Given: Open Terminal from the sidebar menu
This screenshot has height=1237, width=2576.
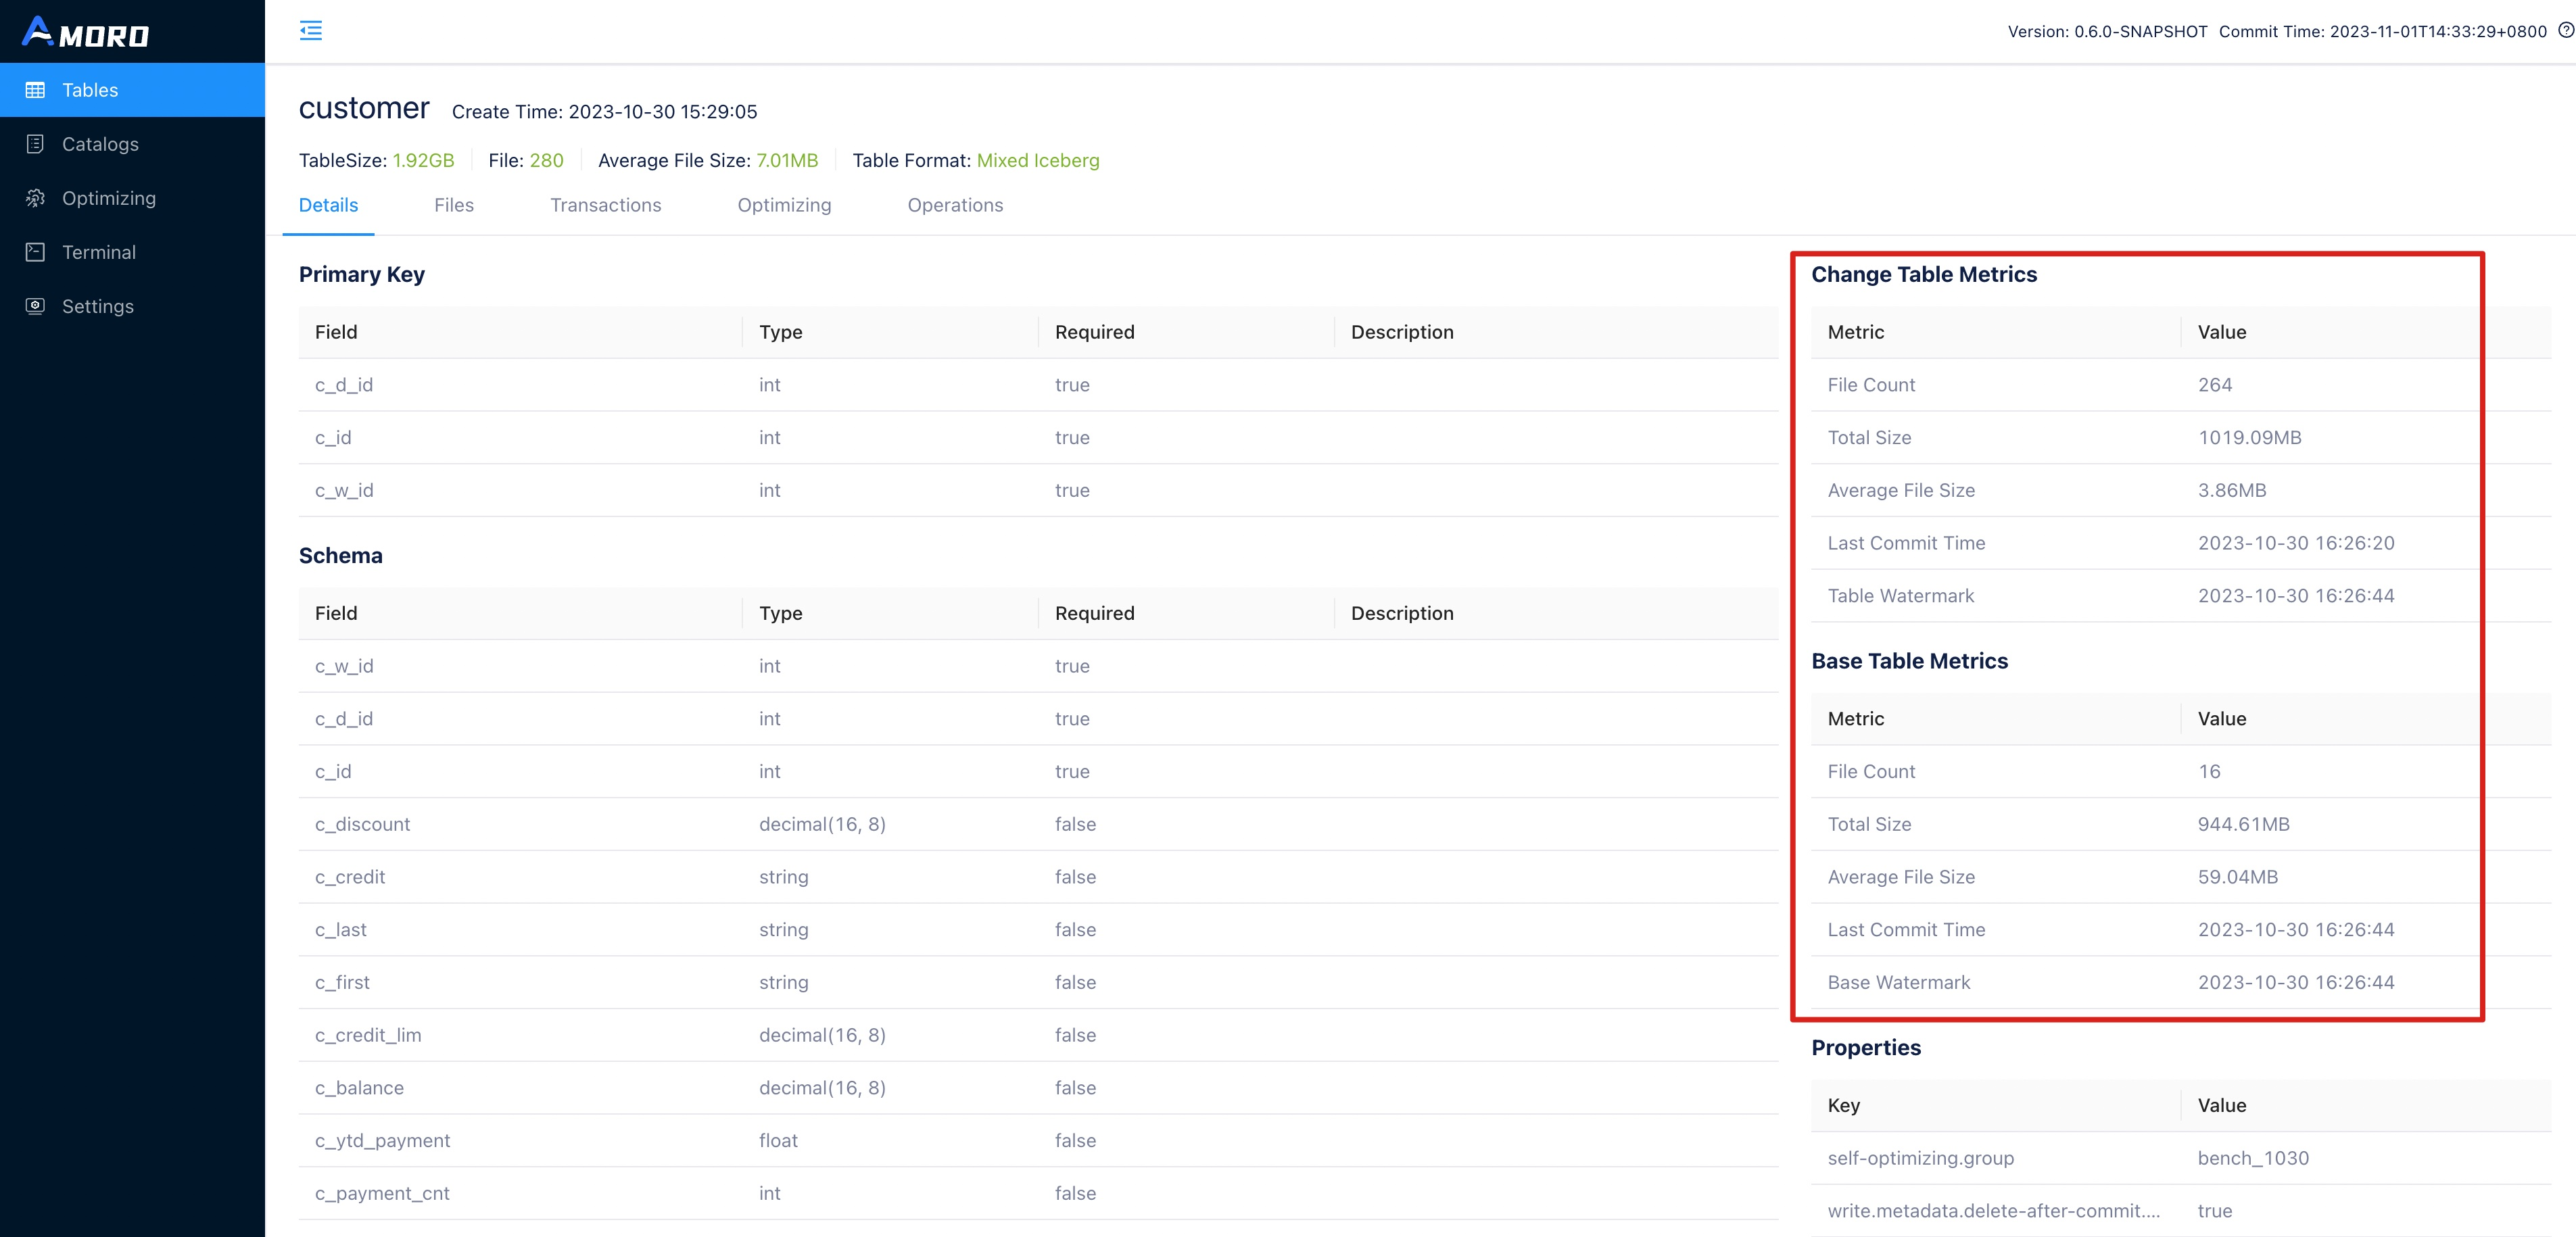Looking at the screenshot, I should click(x=98, y=252).
